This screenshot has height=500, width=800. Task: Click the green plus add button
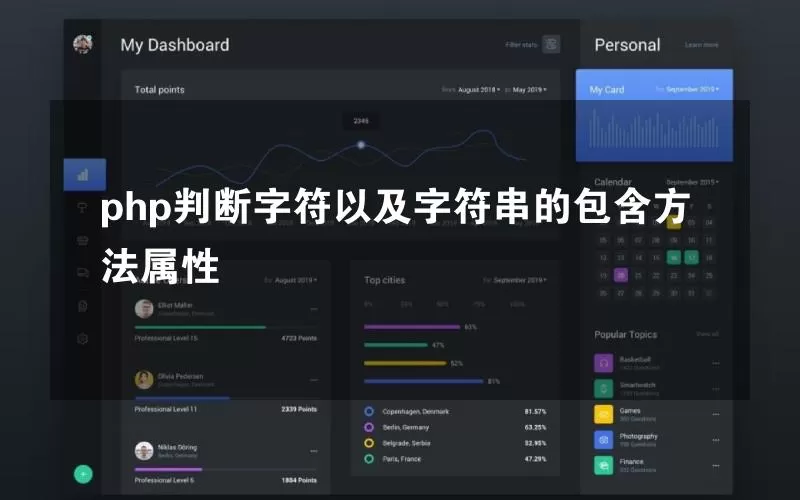pos(83,474)
